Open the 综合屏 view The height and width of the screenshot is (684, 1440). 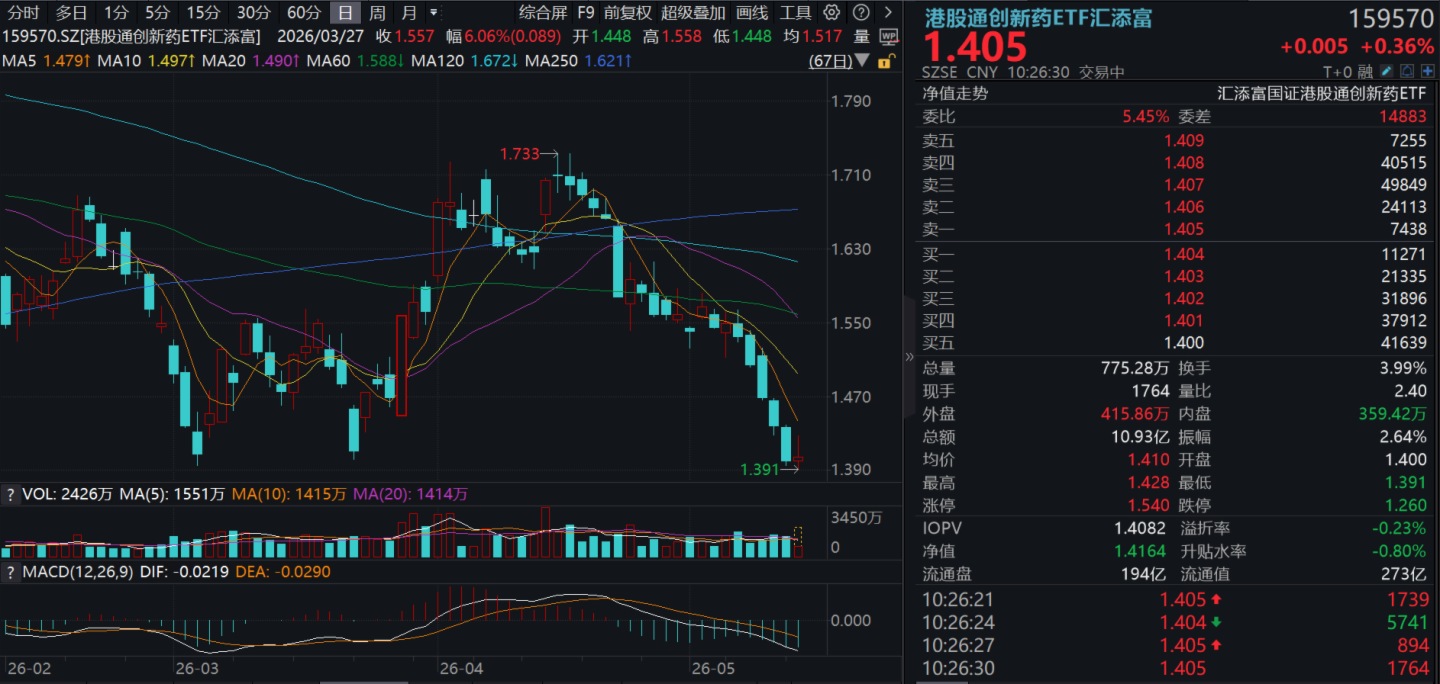point(543,13)
